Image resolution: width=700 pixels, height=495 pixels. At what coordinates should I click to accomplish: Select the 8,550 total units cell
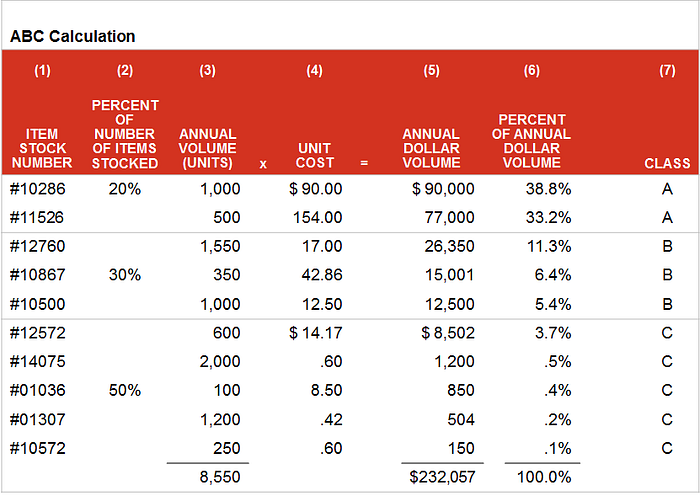click(x=220, y=477)
